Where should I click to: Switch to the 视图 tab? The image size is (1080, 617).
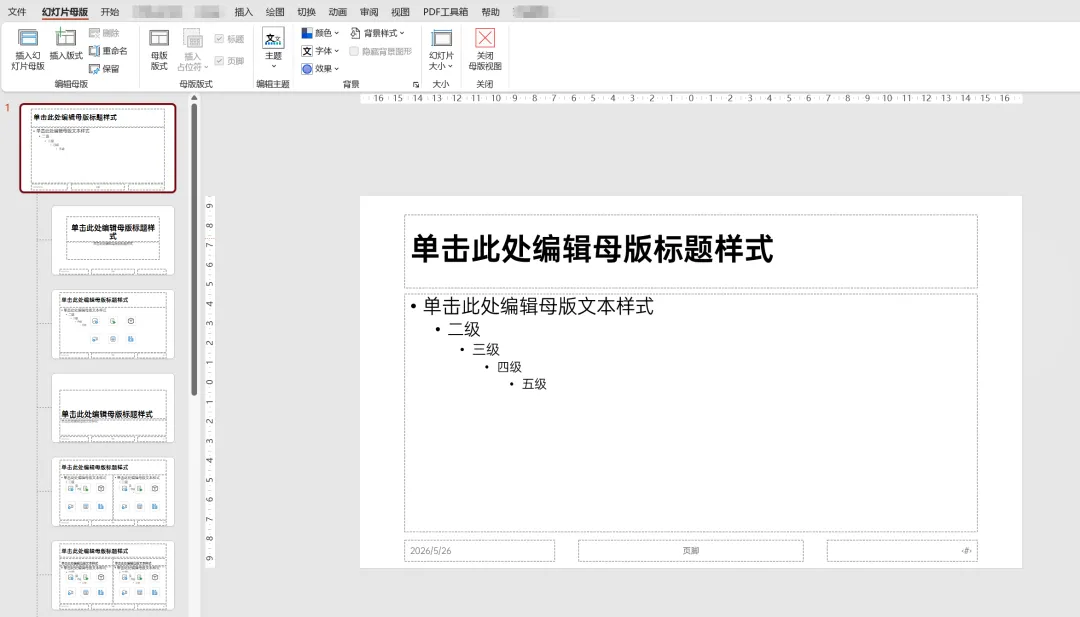(x=400, y=12)
